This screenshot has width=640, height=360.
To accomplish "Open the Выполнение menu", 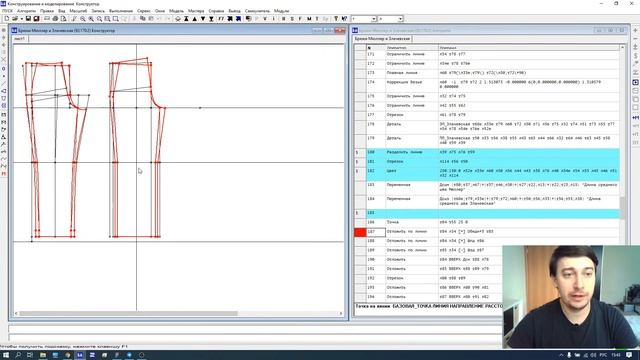I will point(121,11).
